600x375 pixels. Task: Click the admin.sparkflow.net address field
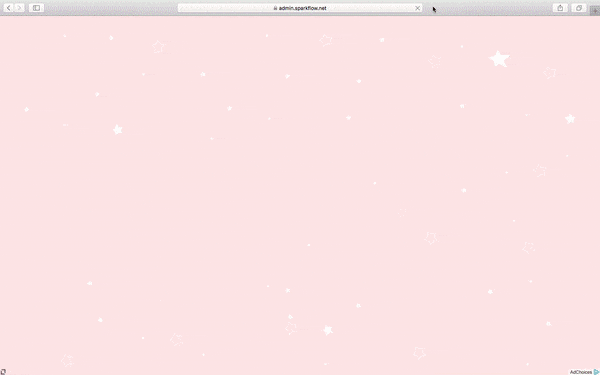click(300, 8)
